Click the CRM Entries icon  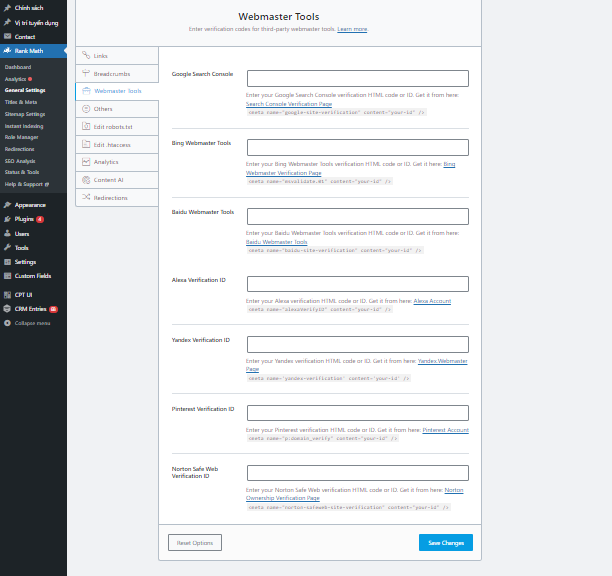pyautogui.click(x=7, y=309)
